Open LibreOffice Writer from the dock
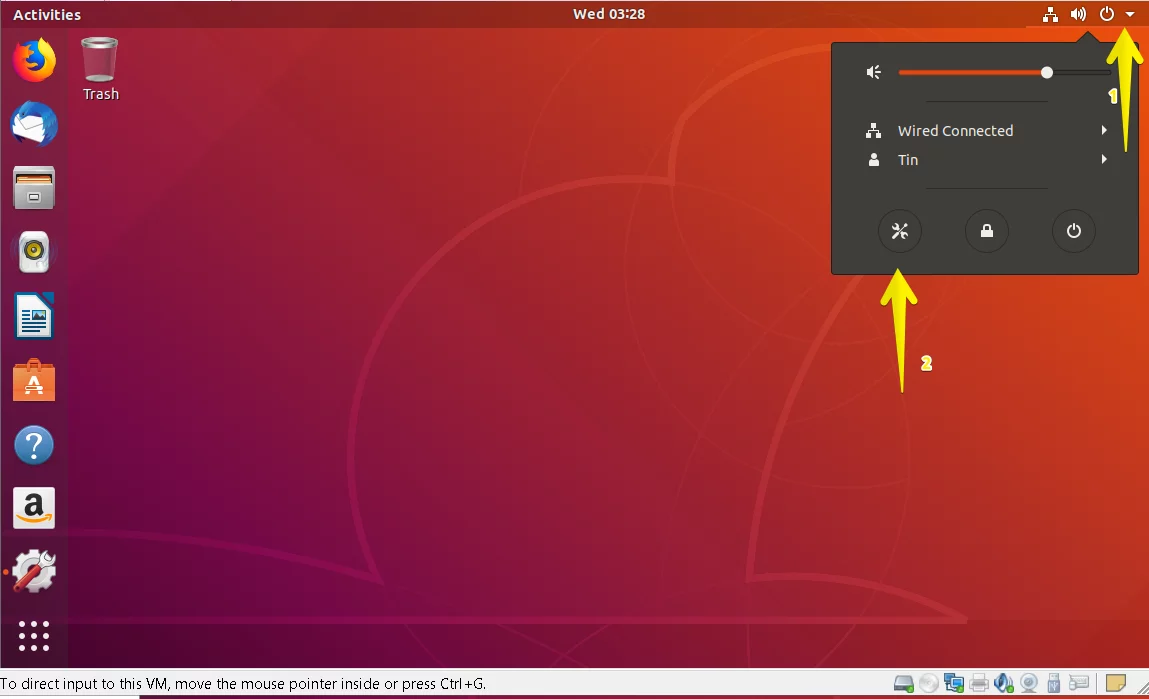Viewport: 1149px width, 699px height. tap(34, 316)
